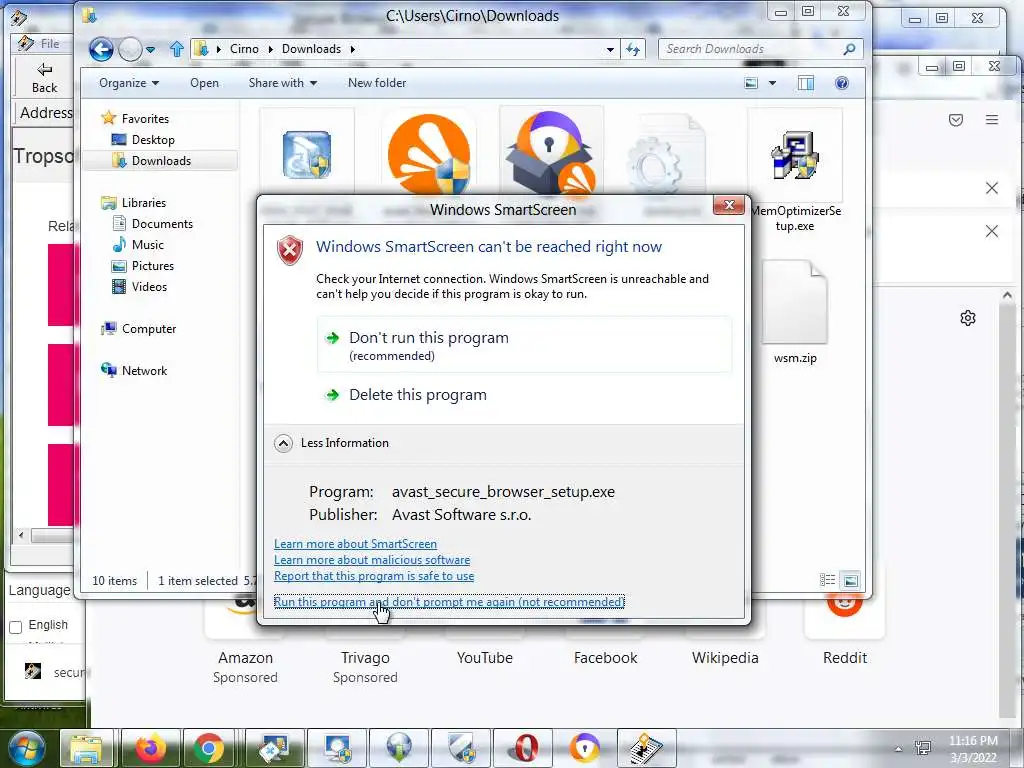
Task: Choose Don't run this program
Action: [524, 345]
